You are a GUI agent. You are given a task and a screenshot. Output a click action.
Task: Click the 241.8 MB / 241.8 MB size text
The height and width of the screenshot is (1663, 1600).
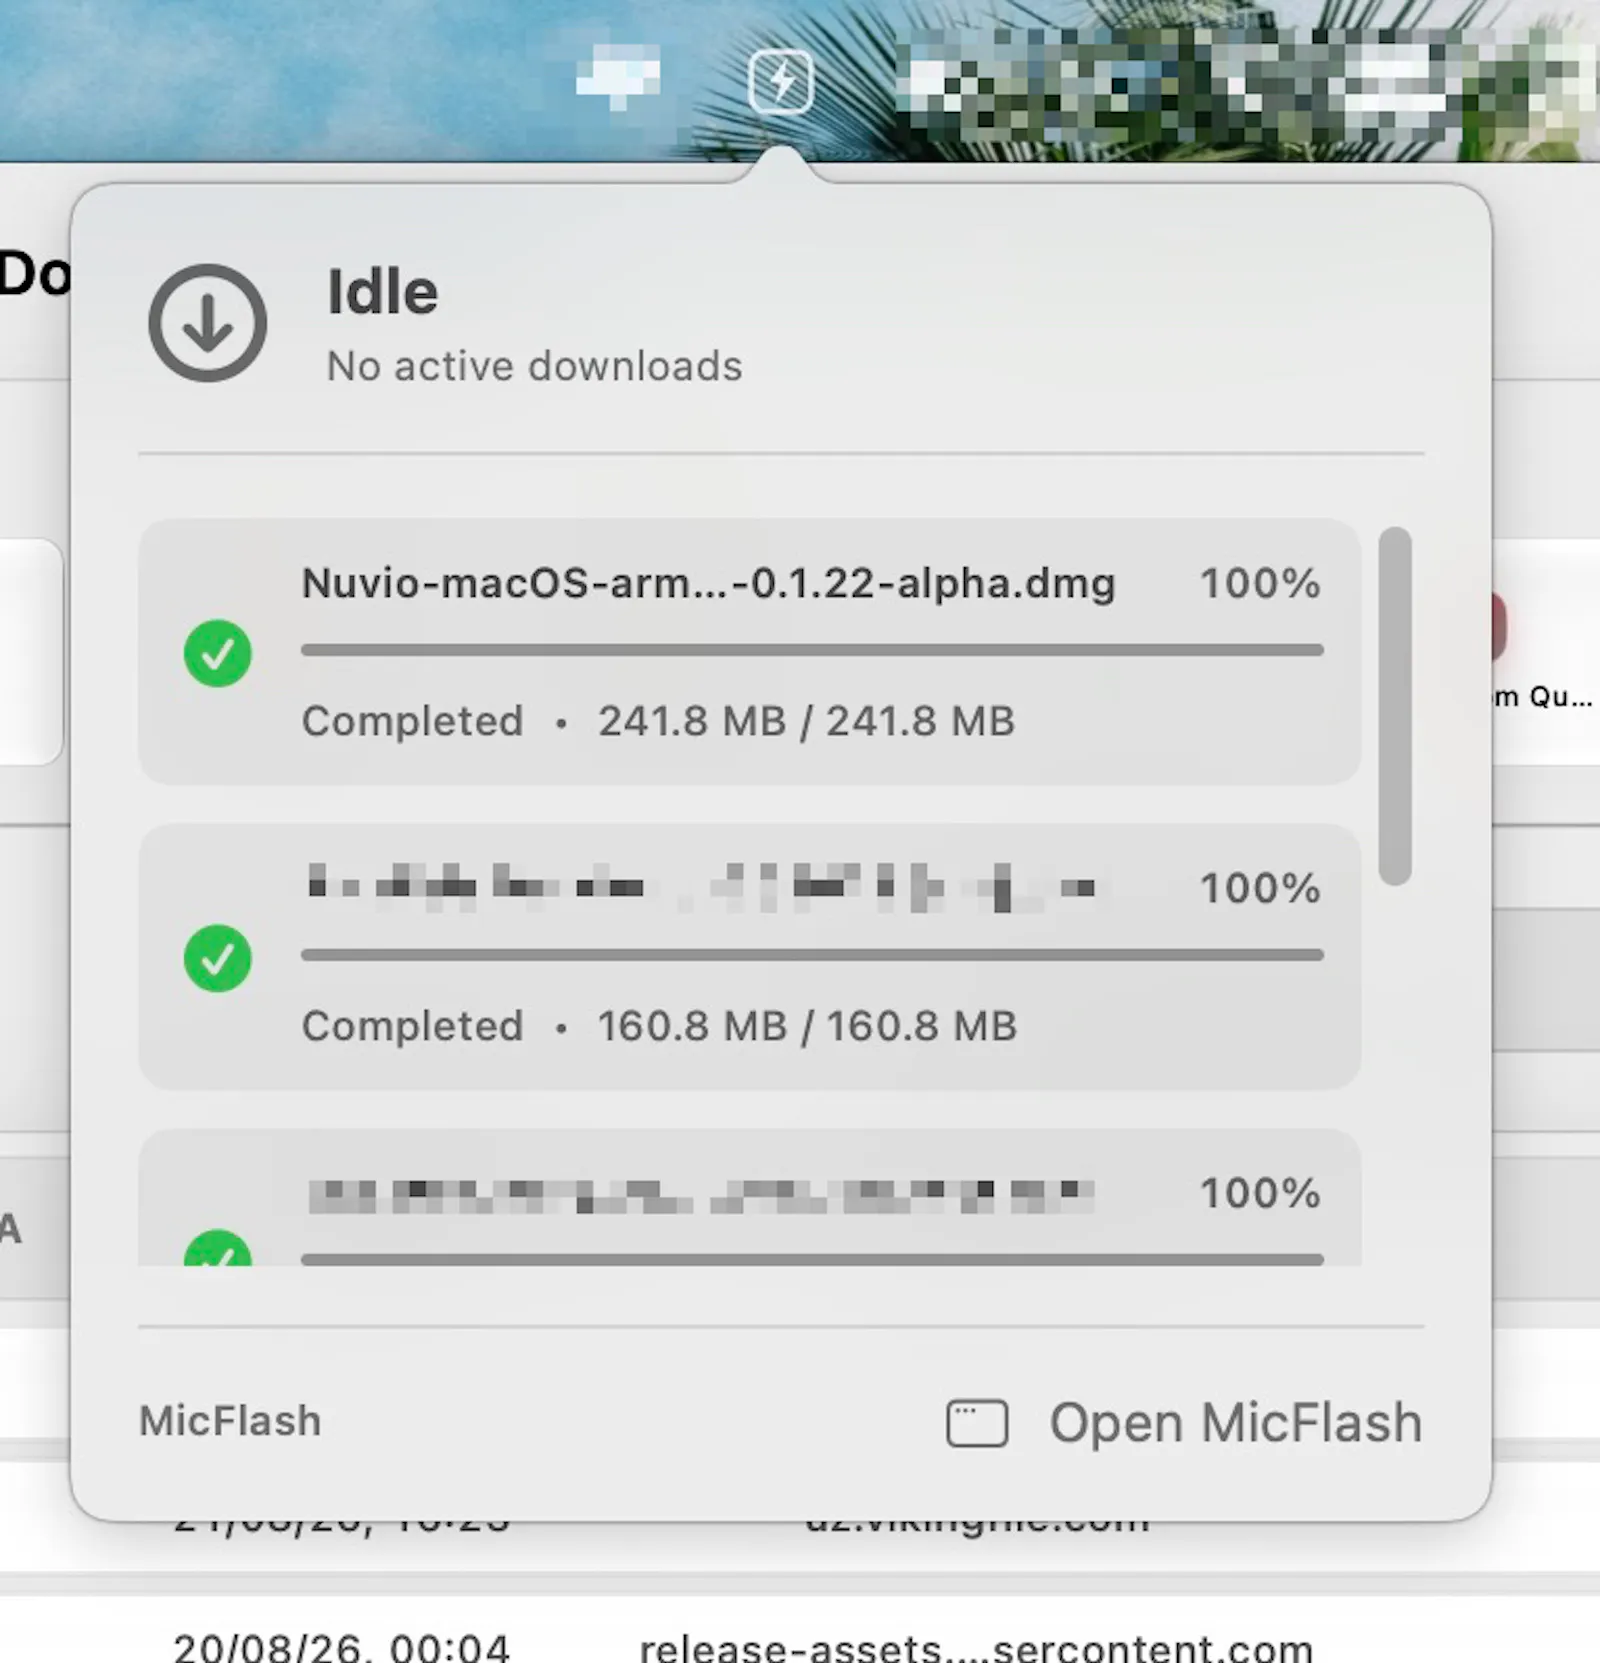pyautogui.click(x=806, y=721)
